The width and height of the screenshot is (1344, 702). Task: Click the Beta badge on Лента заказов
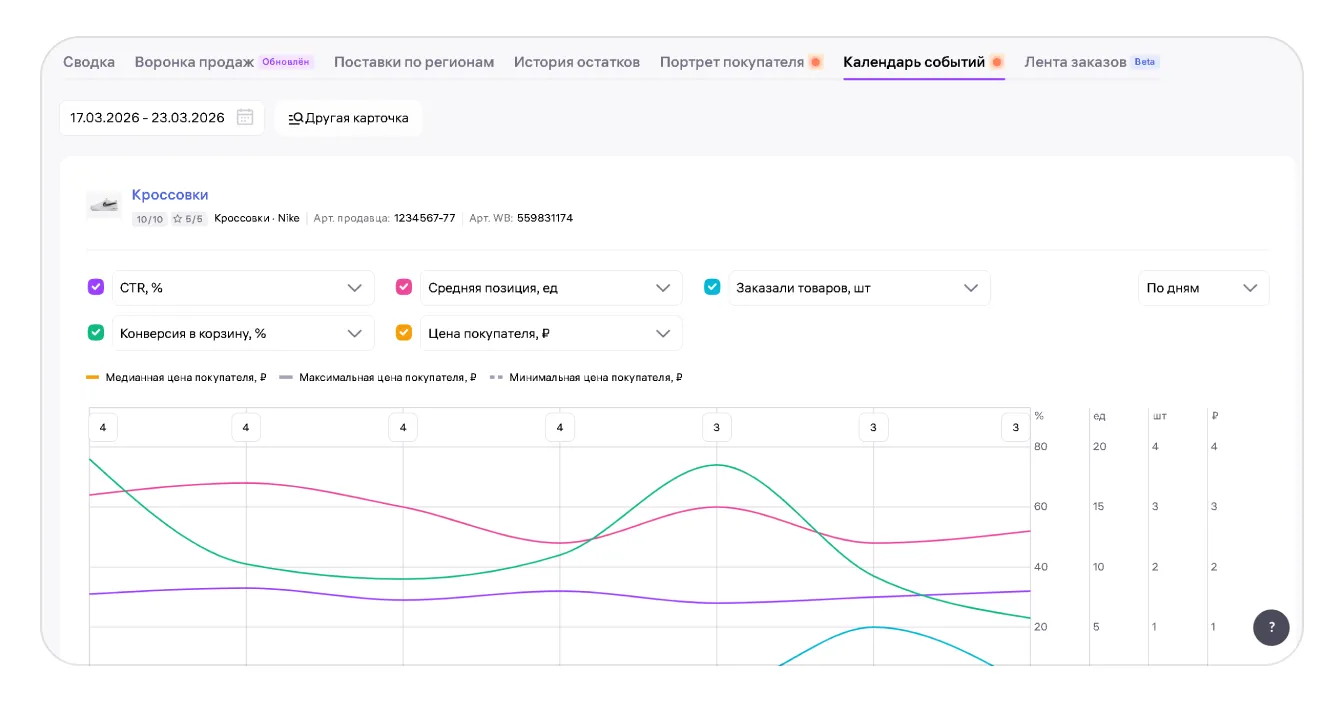click(x=1145, y=62)
